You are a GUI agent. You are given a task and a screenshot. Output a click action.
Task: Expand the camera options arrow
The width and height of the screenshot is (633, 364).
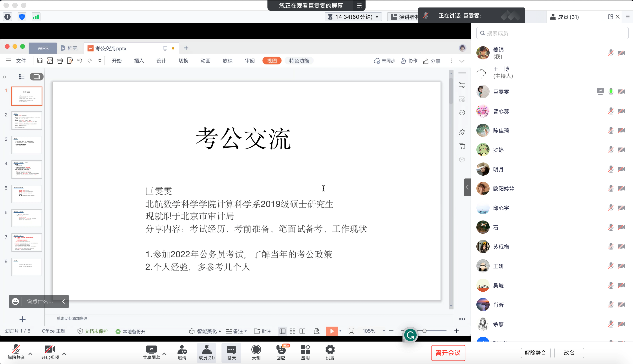64,354
